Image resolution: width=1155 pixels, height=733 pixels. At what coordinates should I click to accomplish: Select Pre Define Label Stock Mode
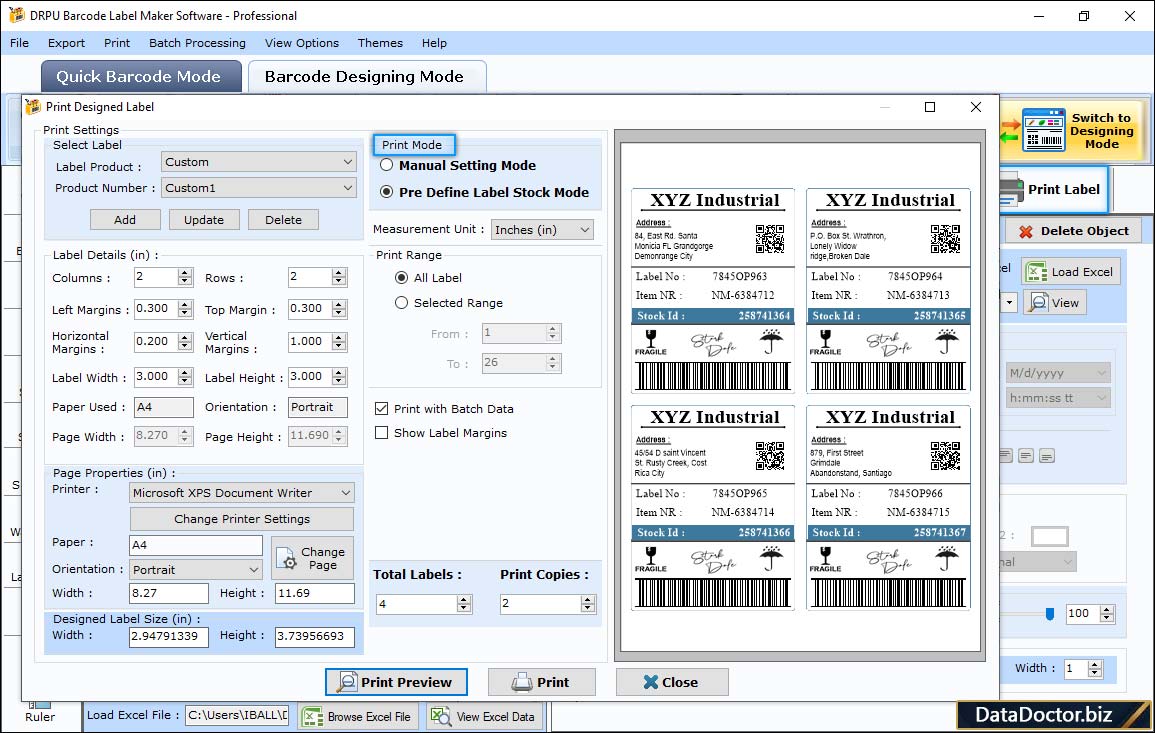[386, 192]
